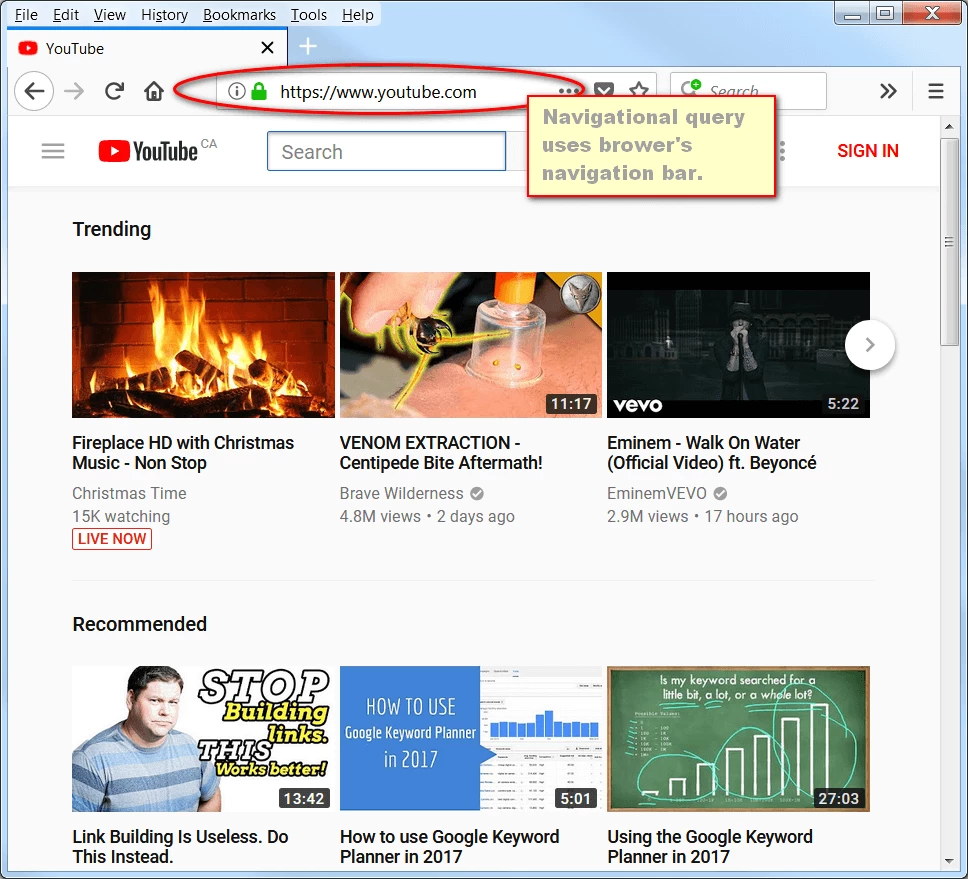Click the EminemVEVO verified checkmark
The image size is (968, 879).
click(x=720, y=493)
